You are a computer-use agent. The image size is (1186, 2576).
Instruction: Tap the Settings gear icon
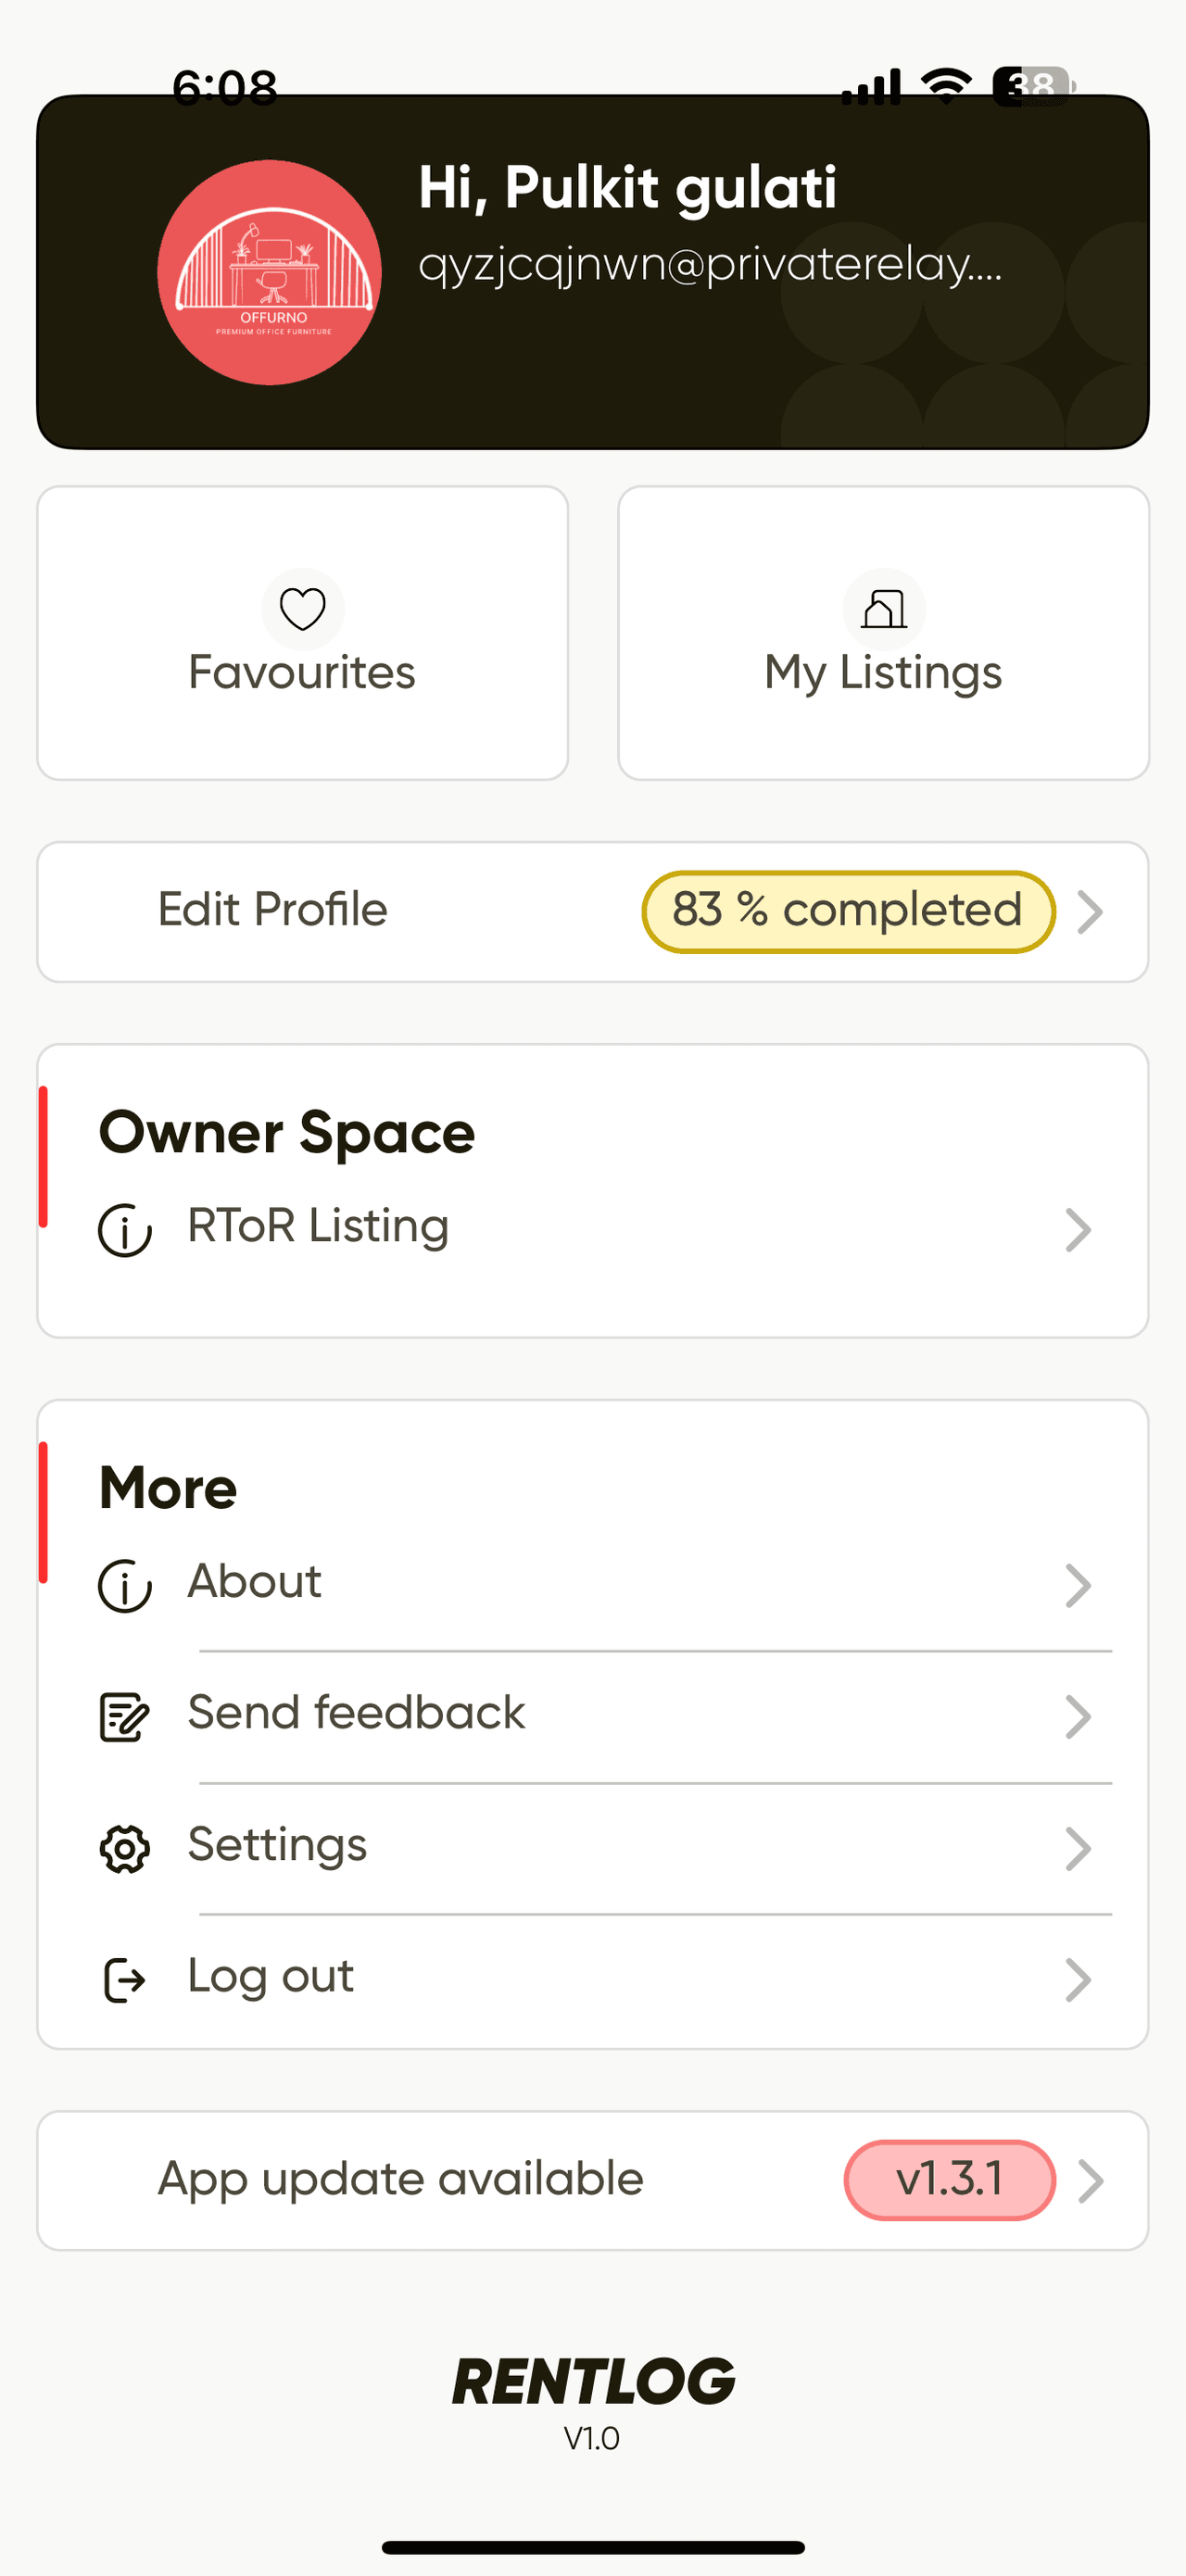125,1848
